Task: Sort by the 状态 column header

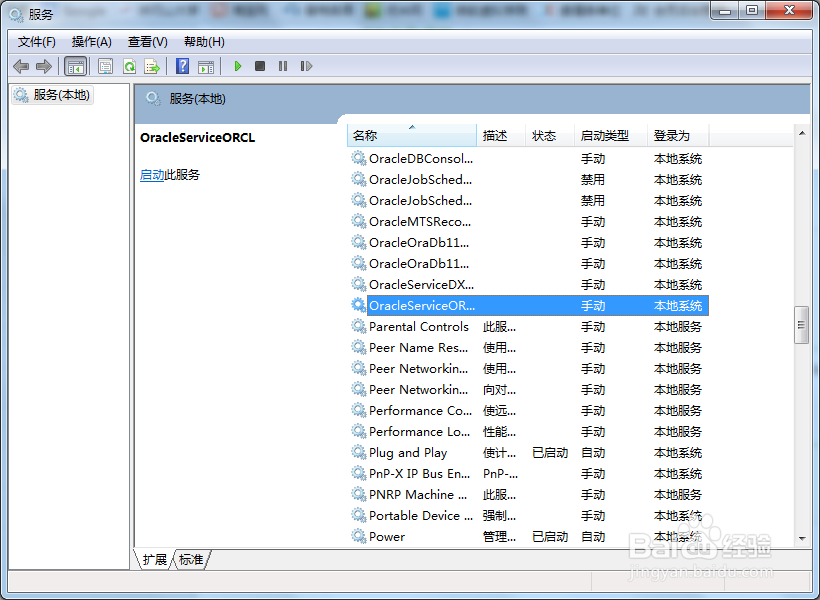Action: coord(550,135)
